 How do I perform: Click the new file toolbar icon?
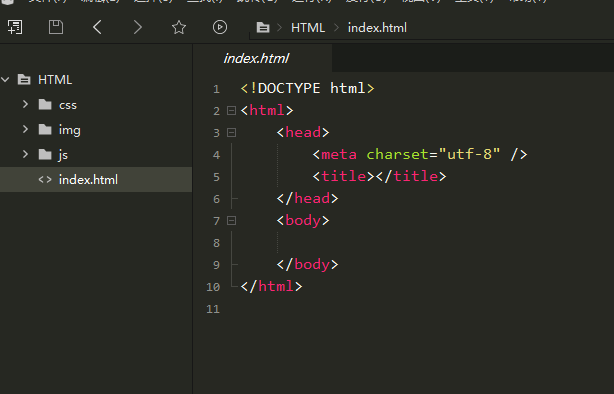pos(15,27)
